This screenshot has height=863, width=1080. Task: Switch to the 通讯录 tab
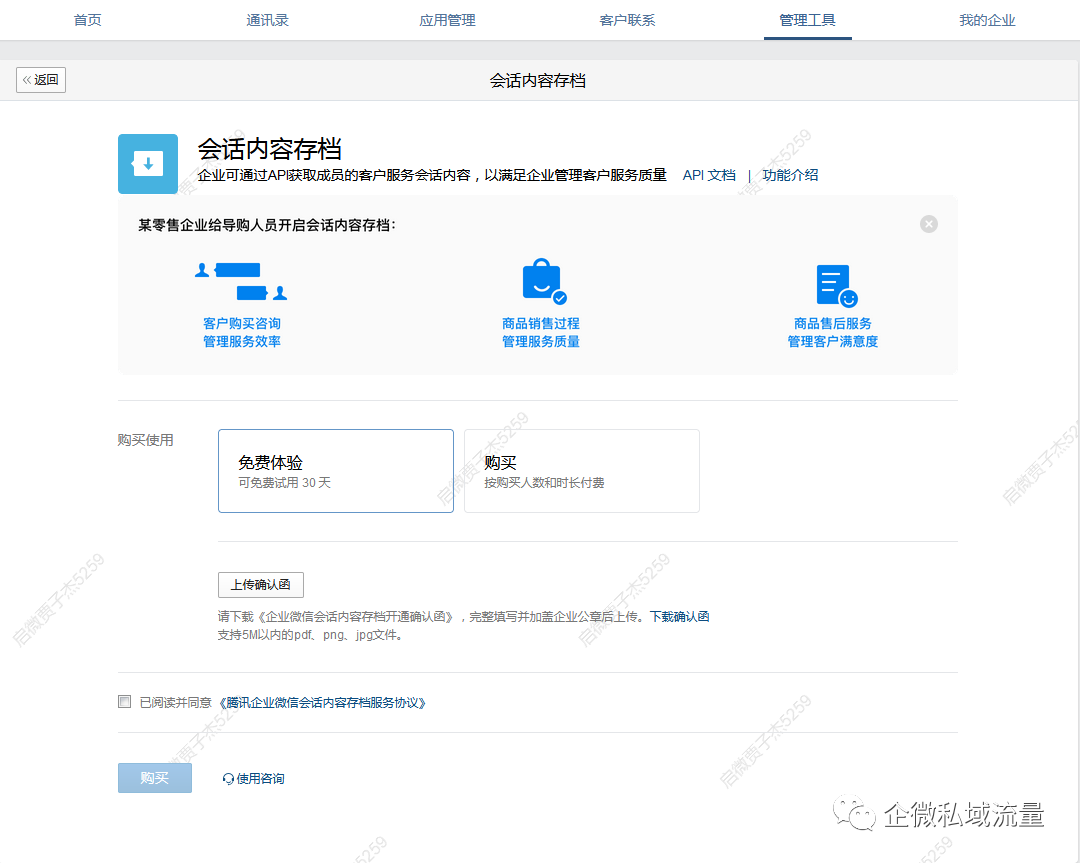(x=267, y=20)
